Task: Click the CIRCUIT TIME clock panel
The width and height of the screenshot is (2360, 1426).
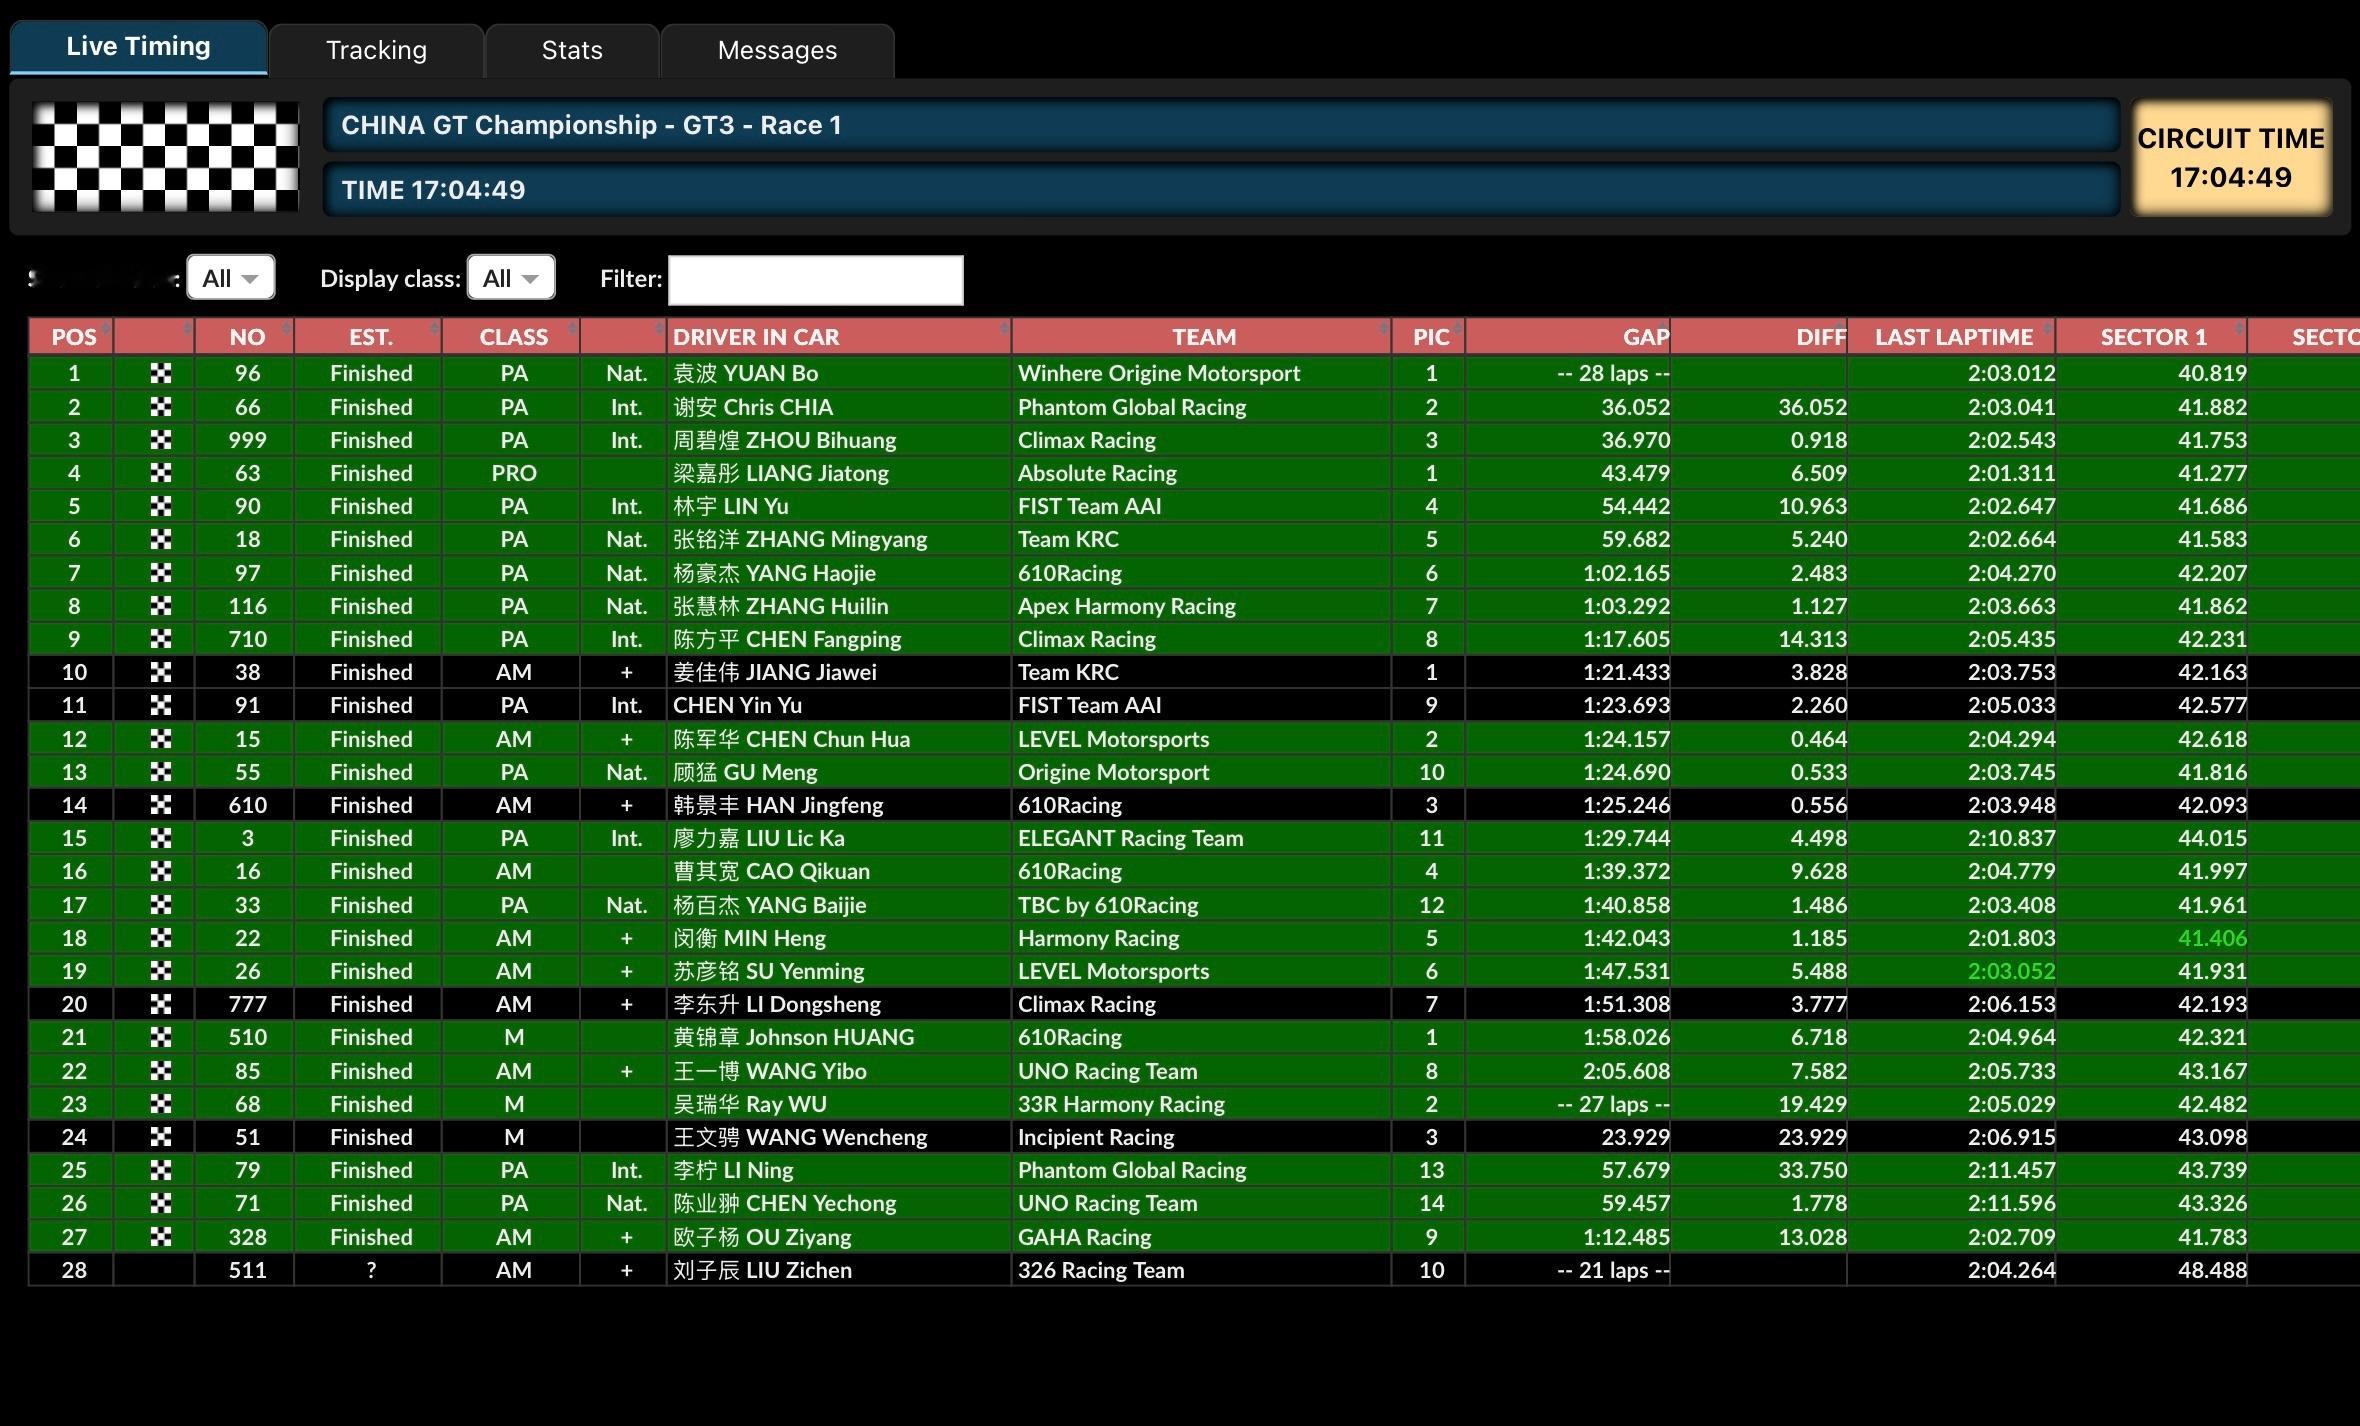Action: 2230,158
